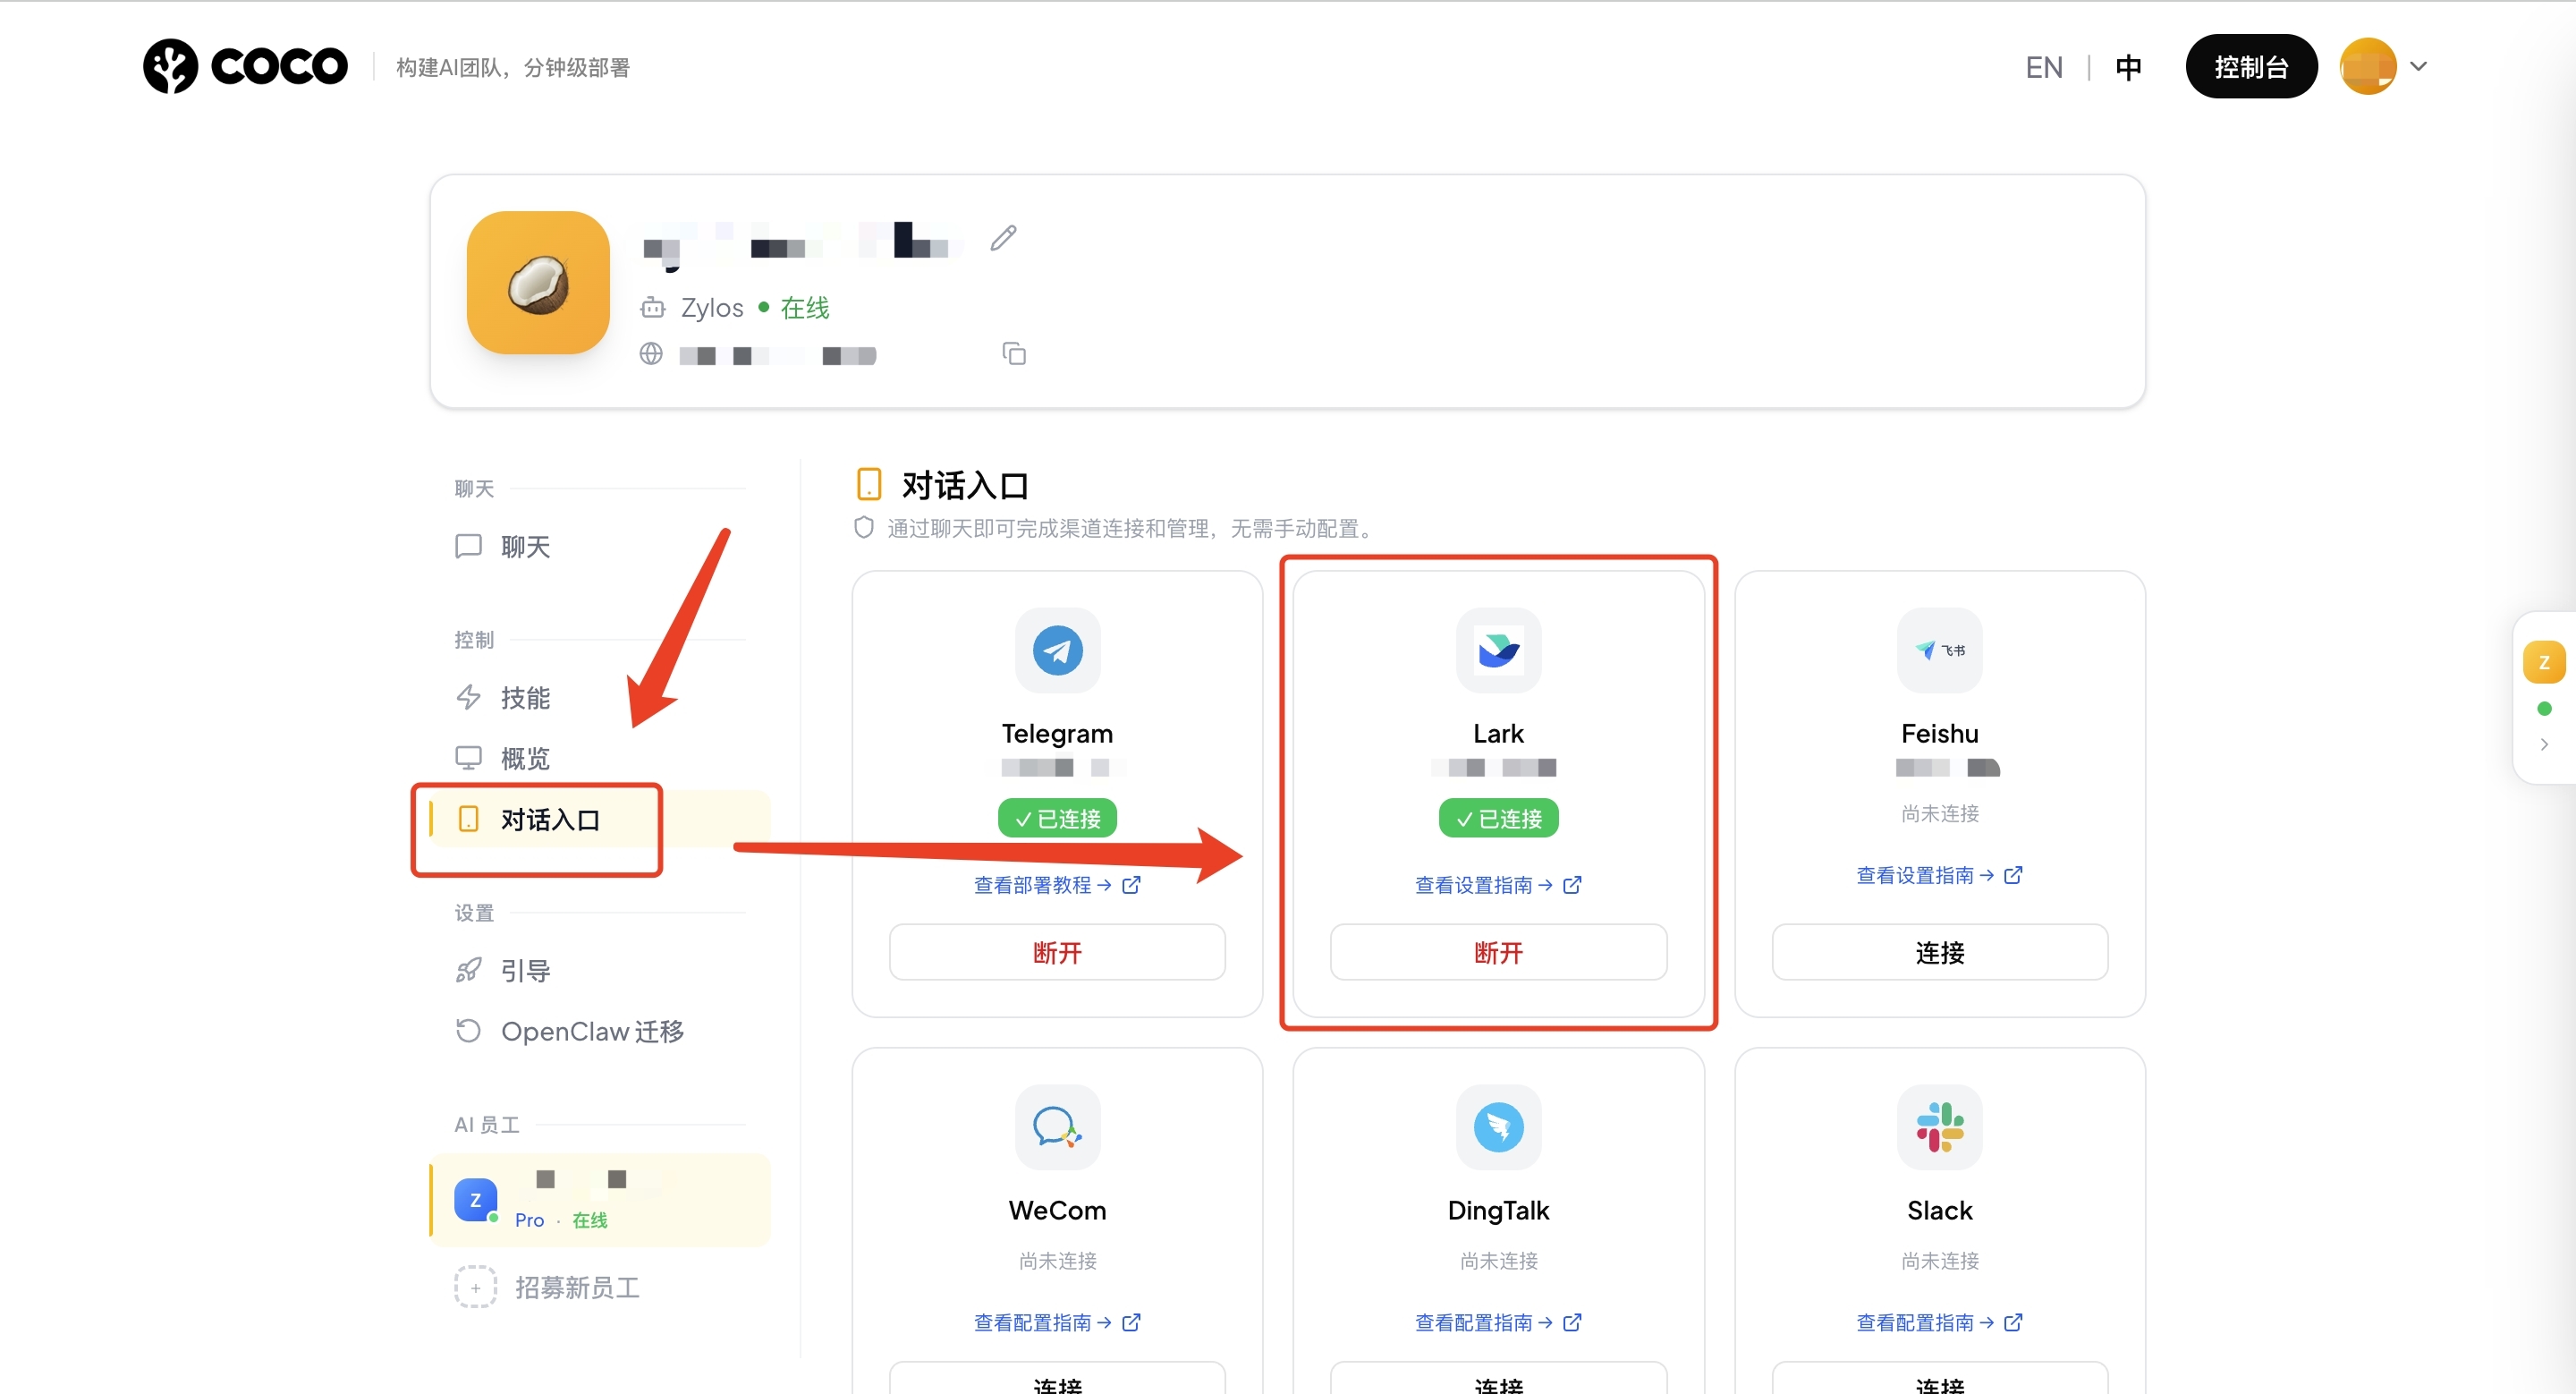Viewport: 2576px width, 1394px height.
Task: Select the 对话入口 sidebar item
Action: pyautogui.click(x=600, y=820)
